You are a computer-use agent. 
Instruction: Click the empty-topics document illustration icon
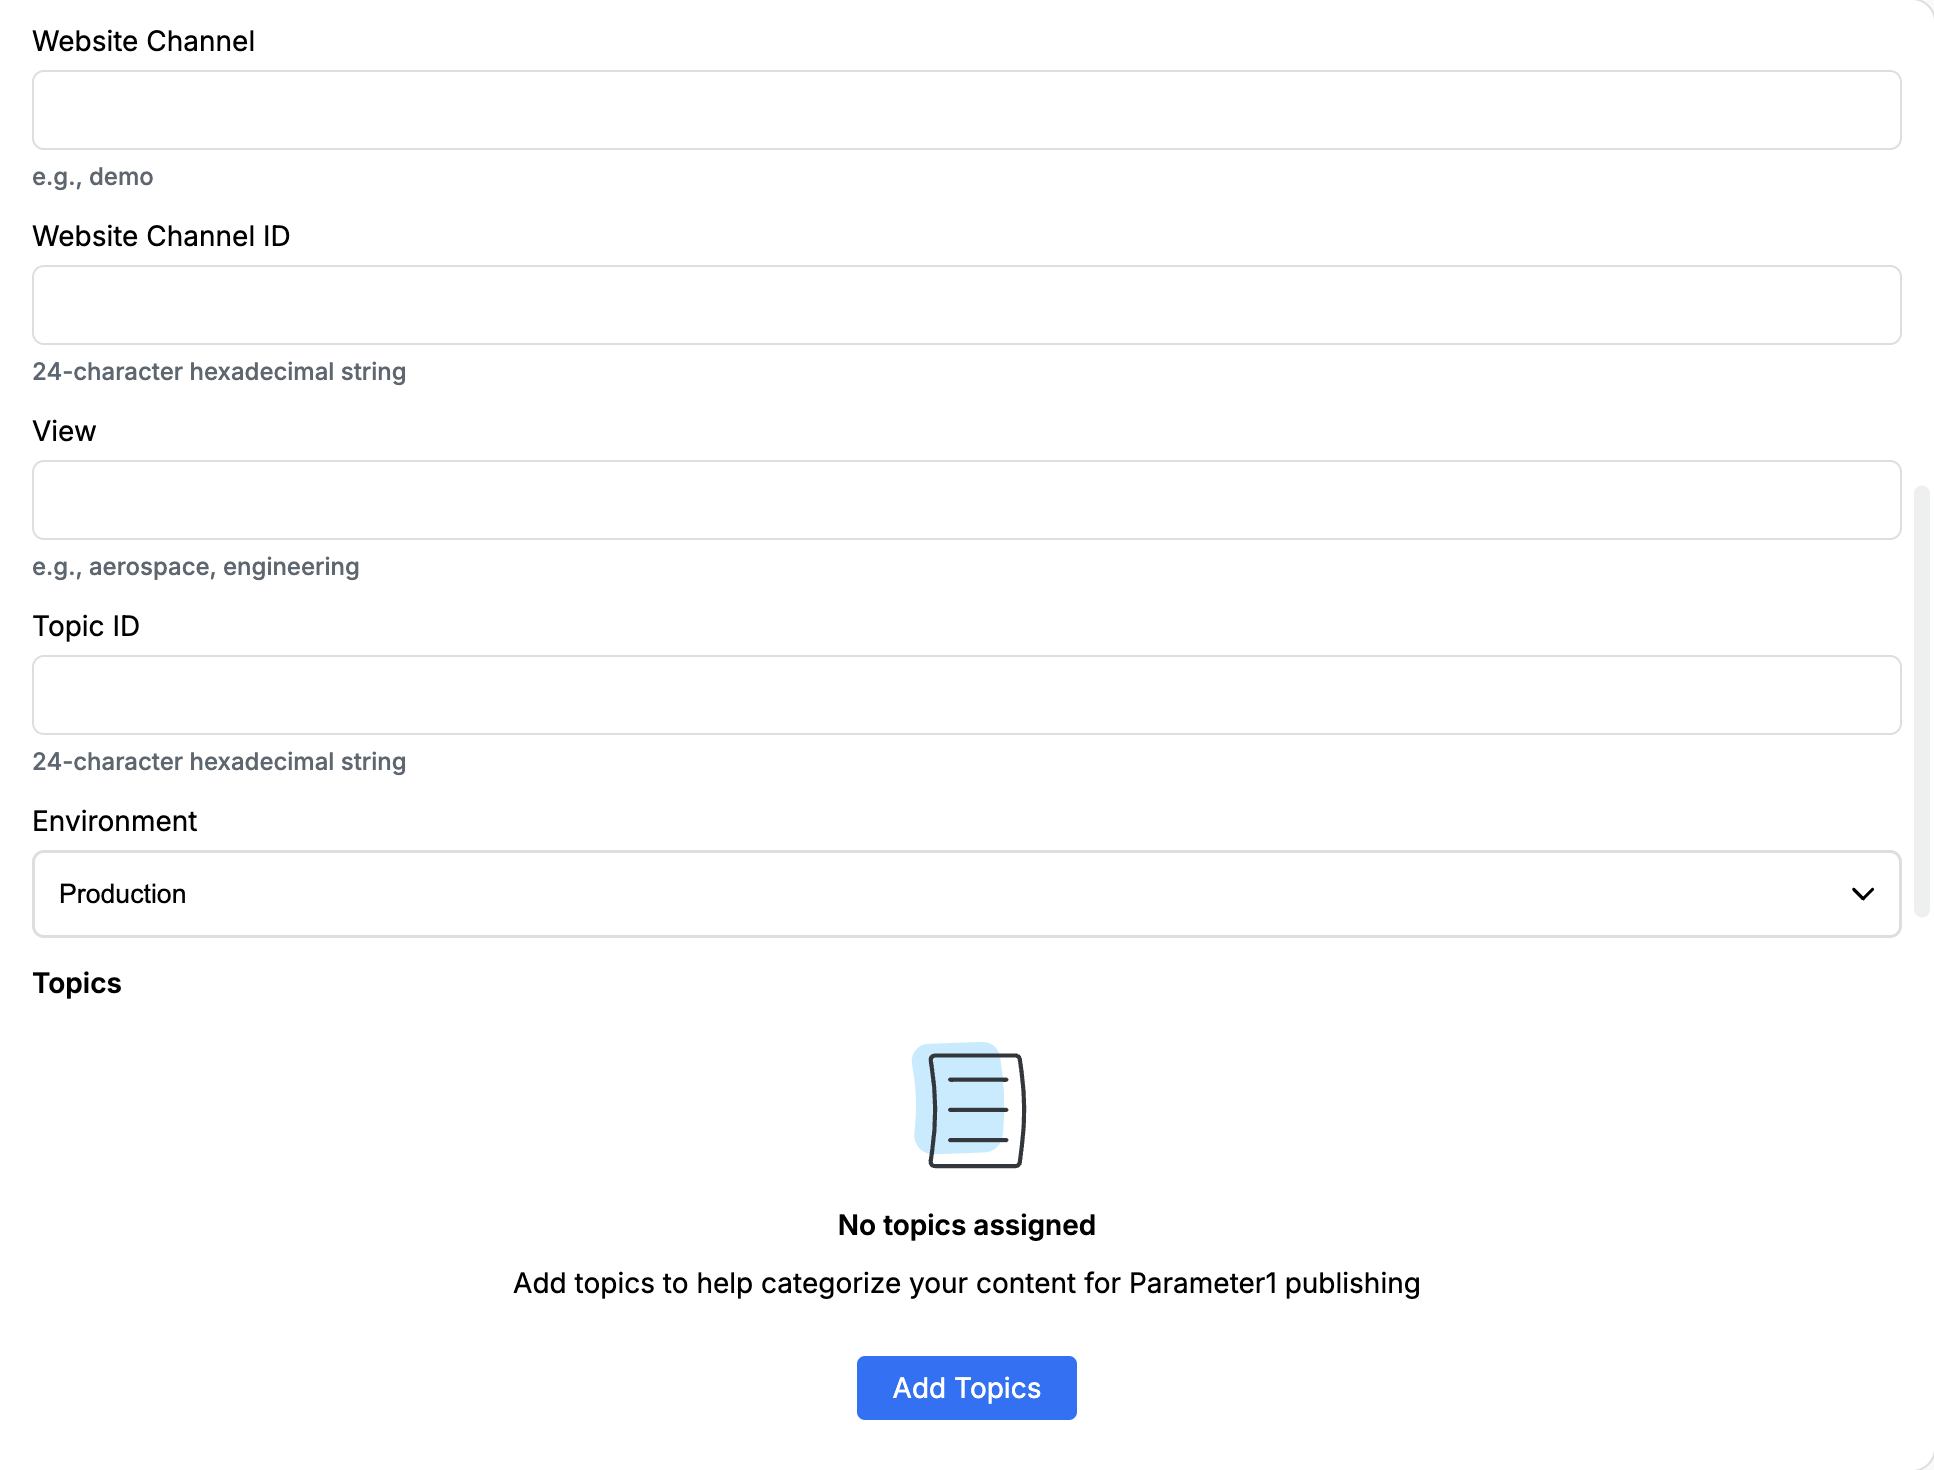(x=969, y=1105)
